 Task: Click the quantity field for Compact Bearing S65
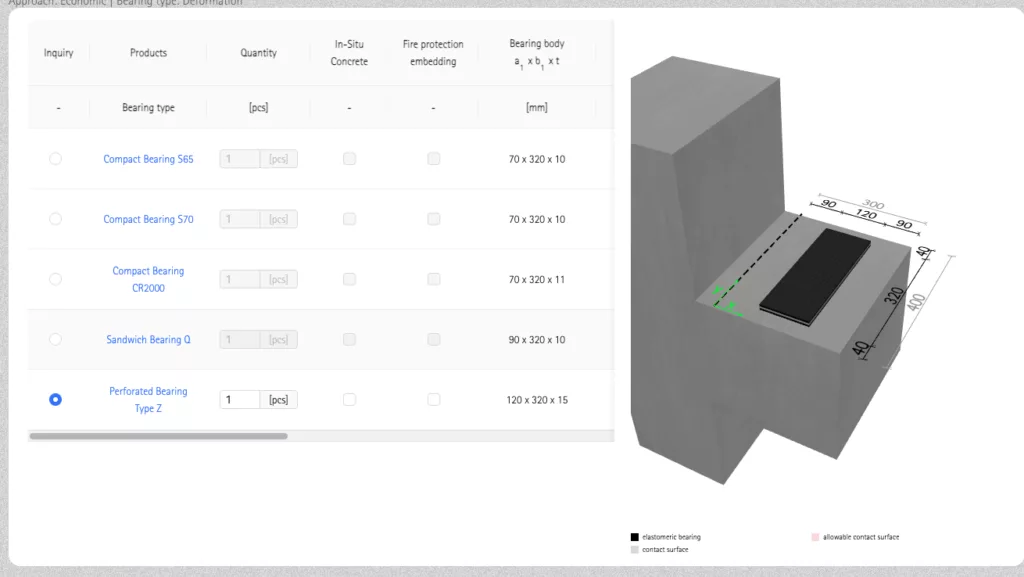pos(240,159)
